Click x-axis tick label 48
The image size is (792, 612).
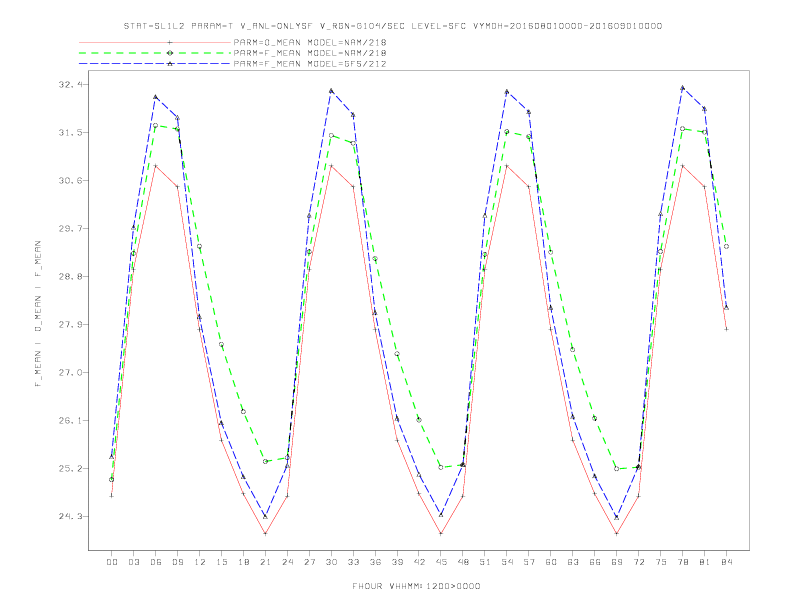[x=463, y=562]
